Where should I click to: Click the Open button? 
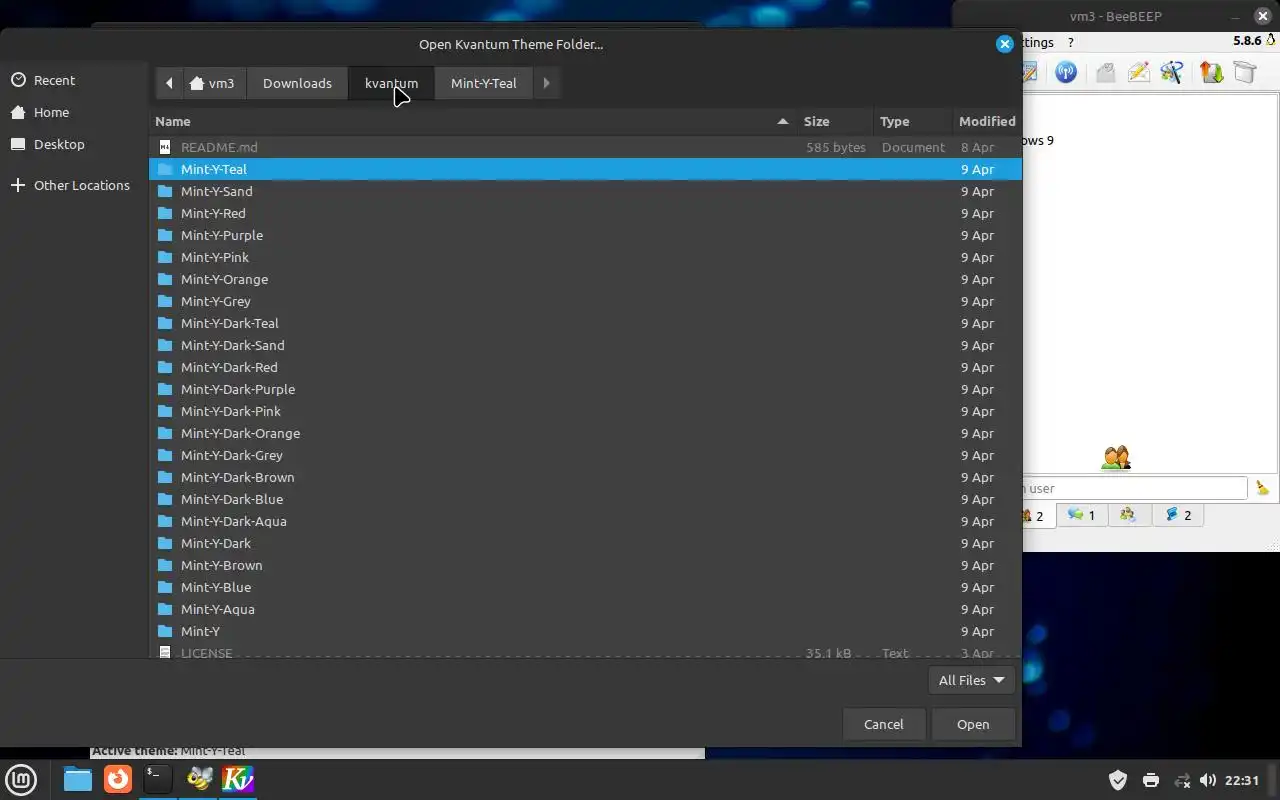(x=973, y=724)
